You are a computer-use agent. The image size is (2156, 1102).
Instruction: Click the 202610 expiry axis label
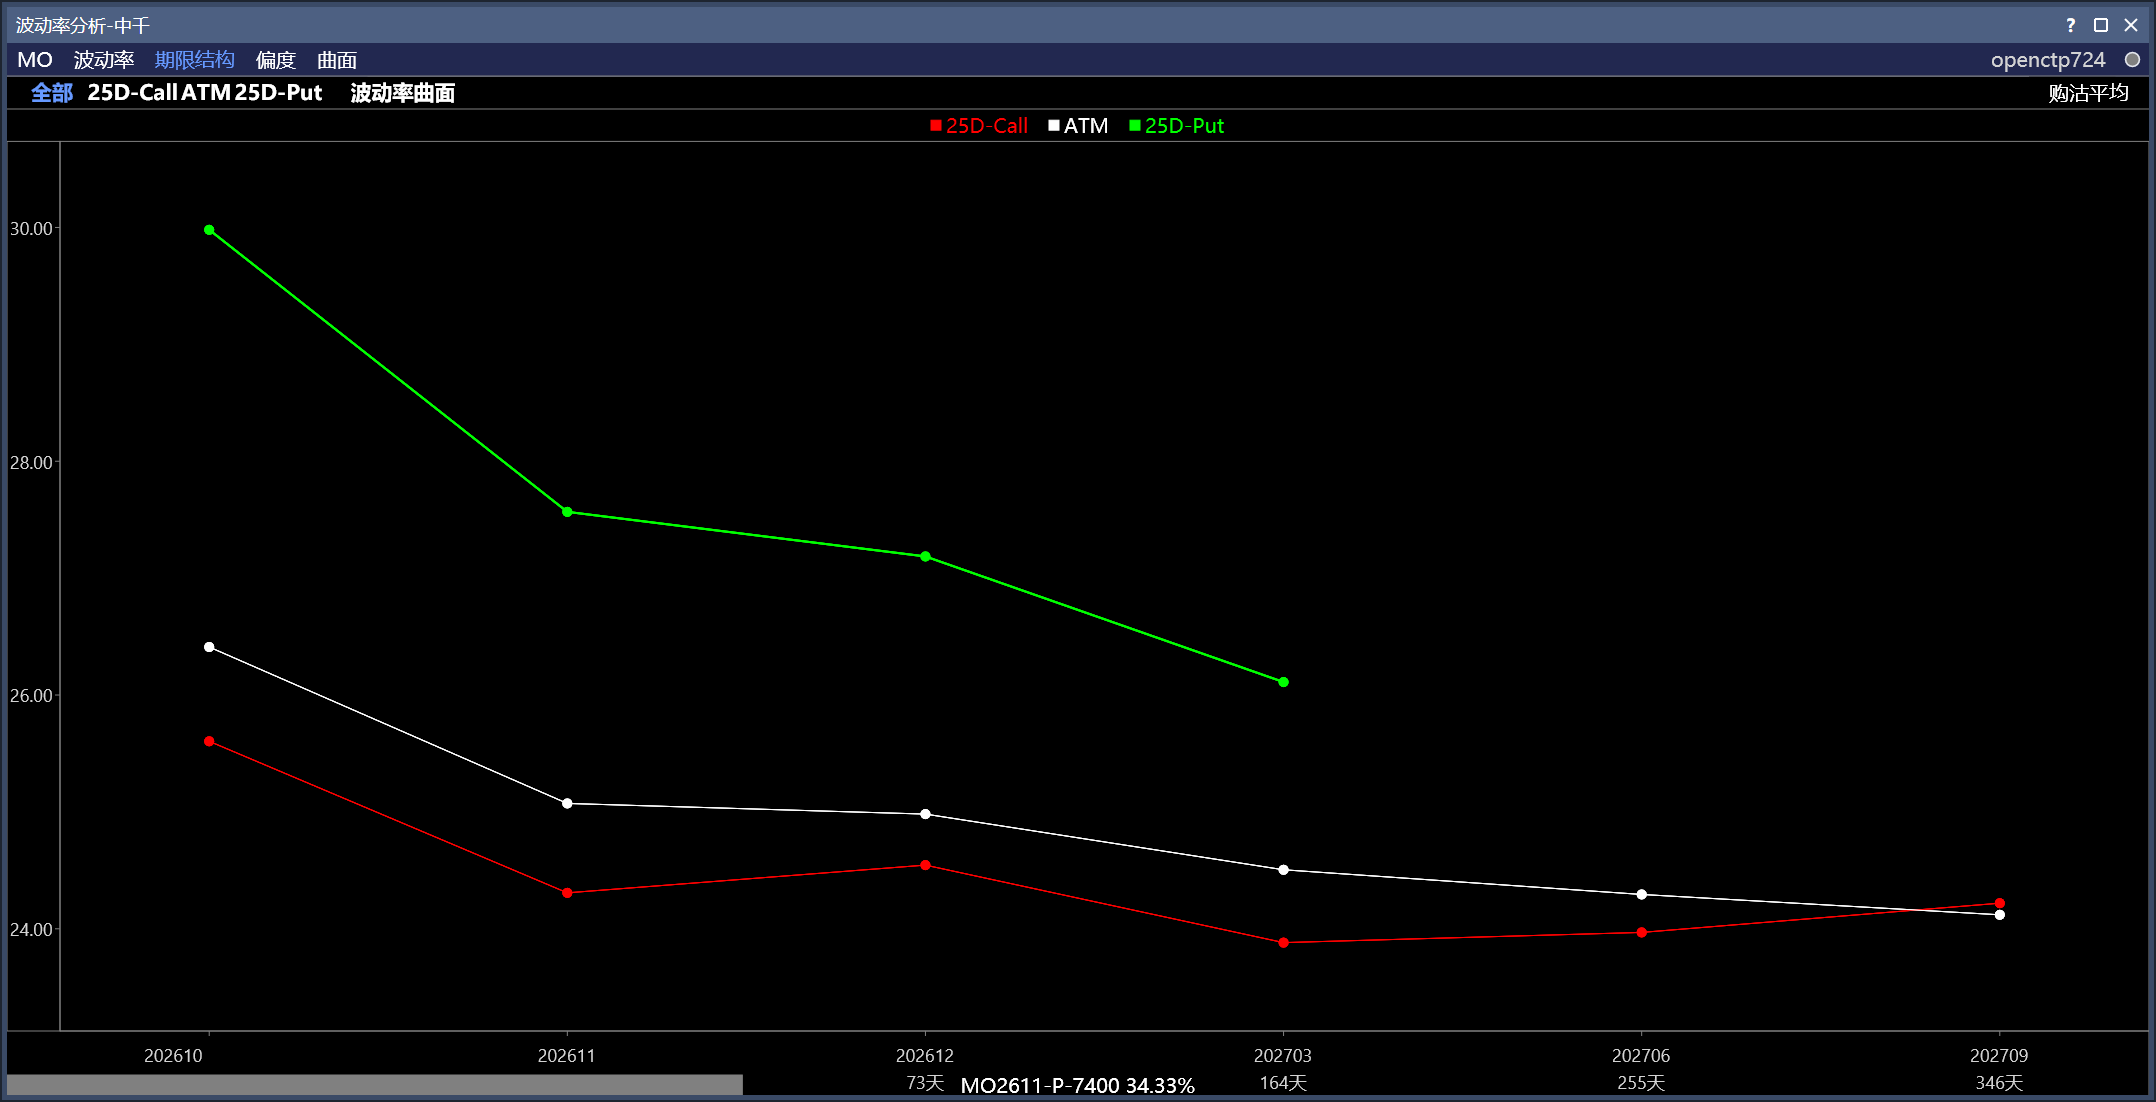(x=173, y=1056)
